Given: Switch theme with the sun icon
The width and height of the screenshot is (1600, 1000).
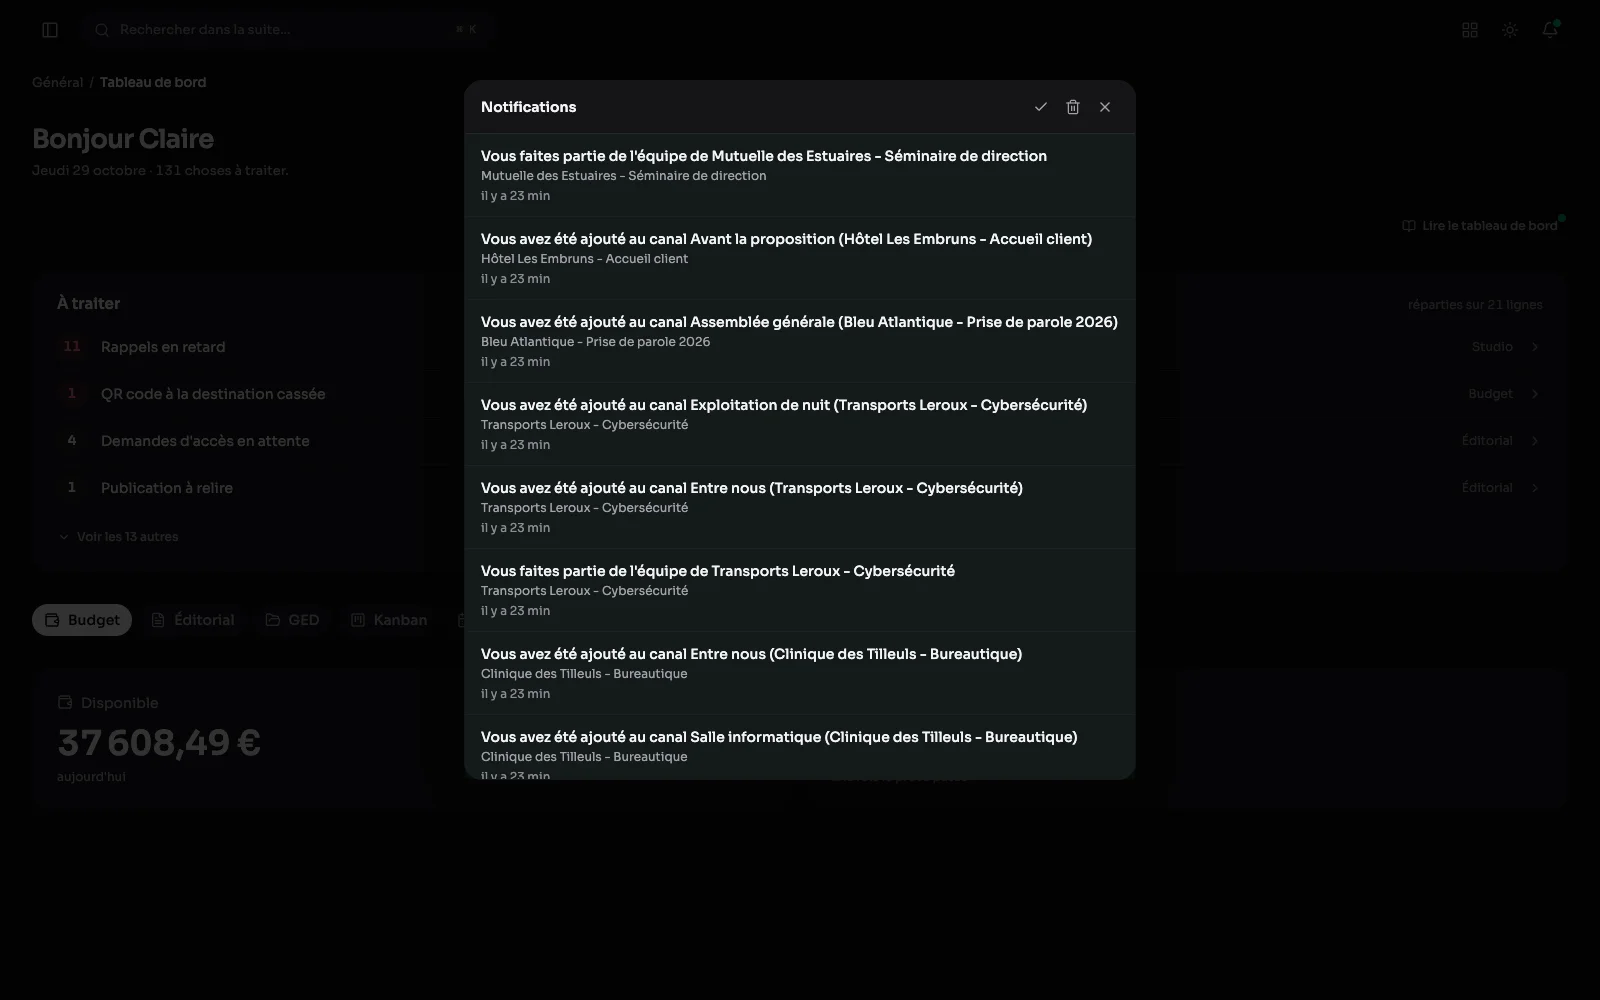Looking at the screenshot, I should 1510,30.
